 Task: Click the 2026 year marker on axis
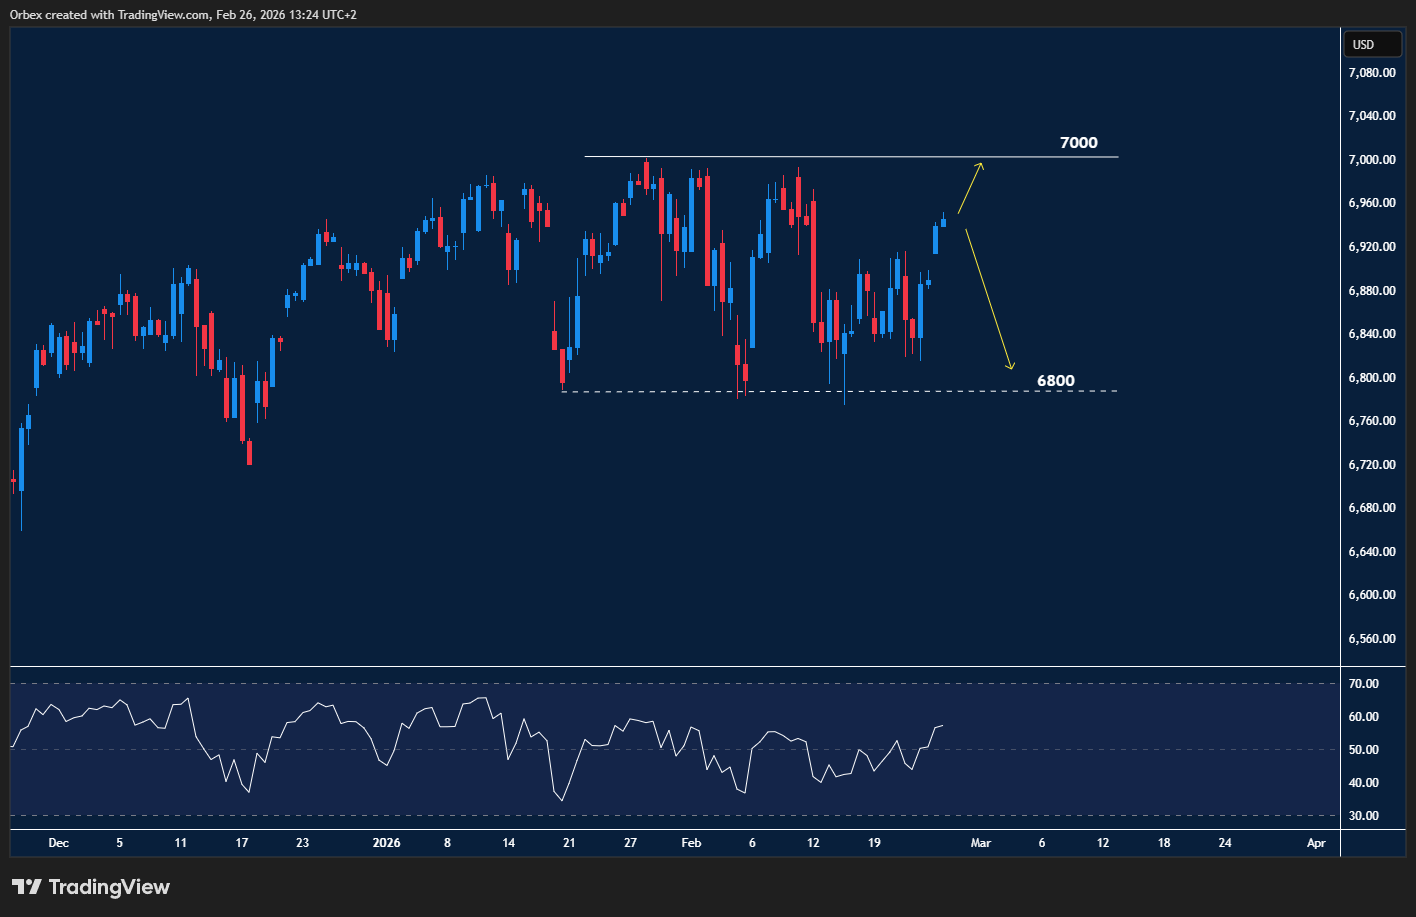pos(386,843)
